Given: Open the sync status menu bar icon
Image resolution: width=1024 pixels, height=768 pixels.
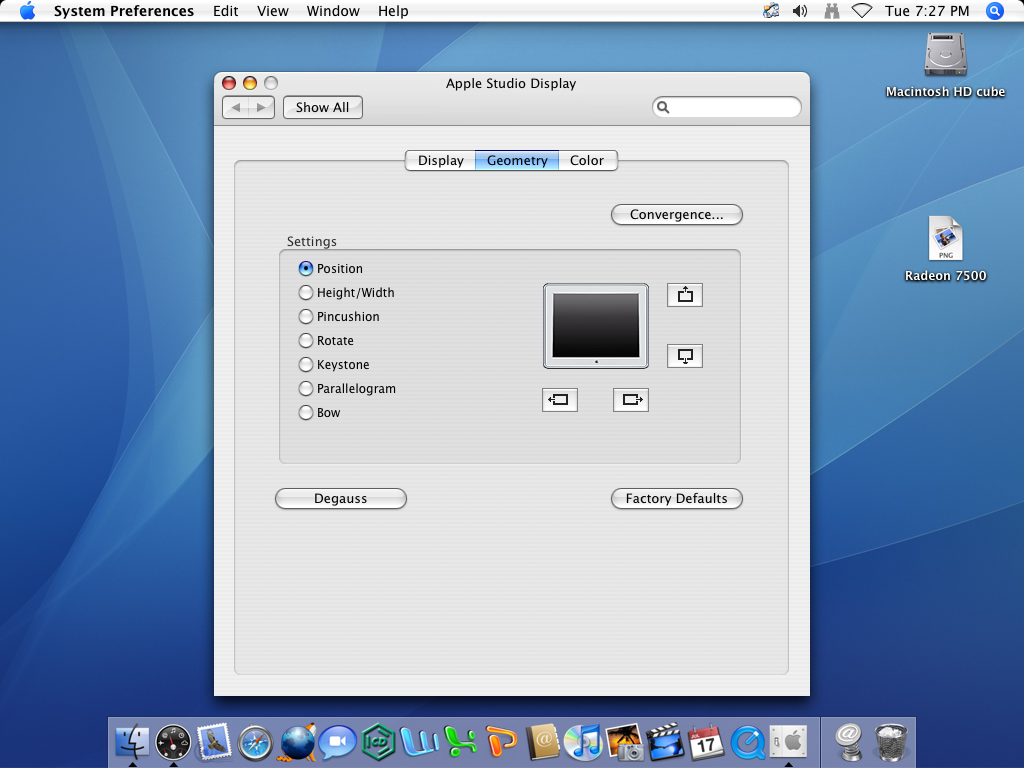Looking at the screenshot, I should tap(771, 11).
